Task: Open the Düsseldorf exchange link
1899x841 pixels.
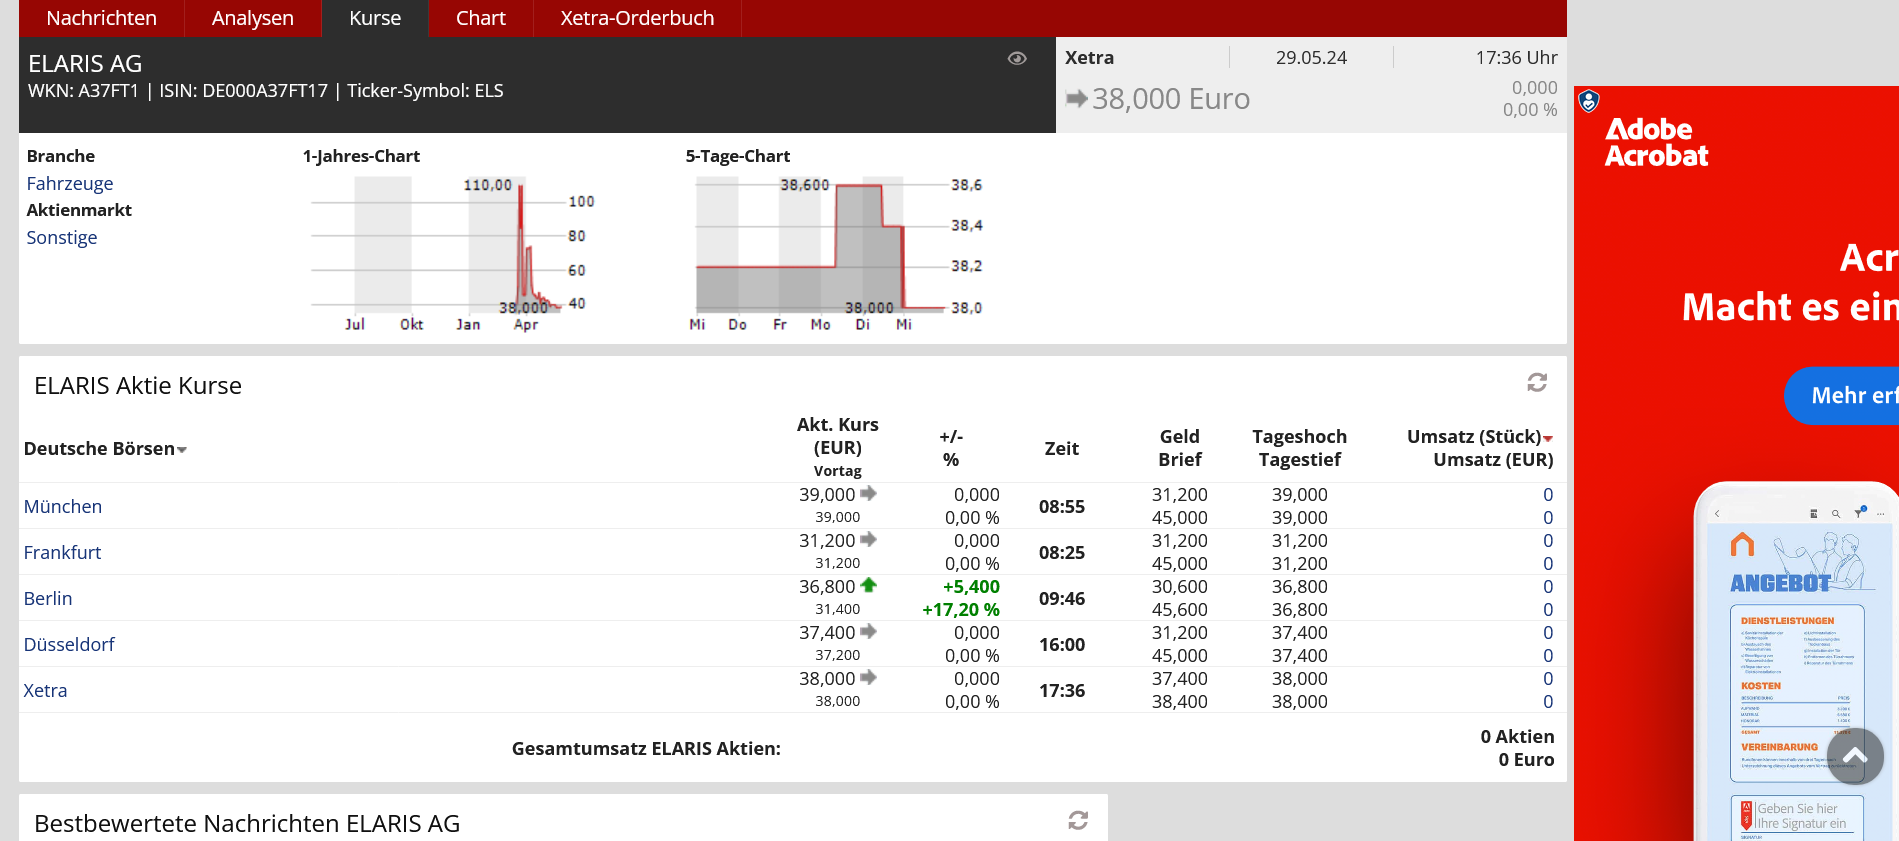Action: pos(69,644)
